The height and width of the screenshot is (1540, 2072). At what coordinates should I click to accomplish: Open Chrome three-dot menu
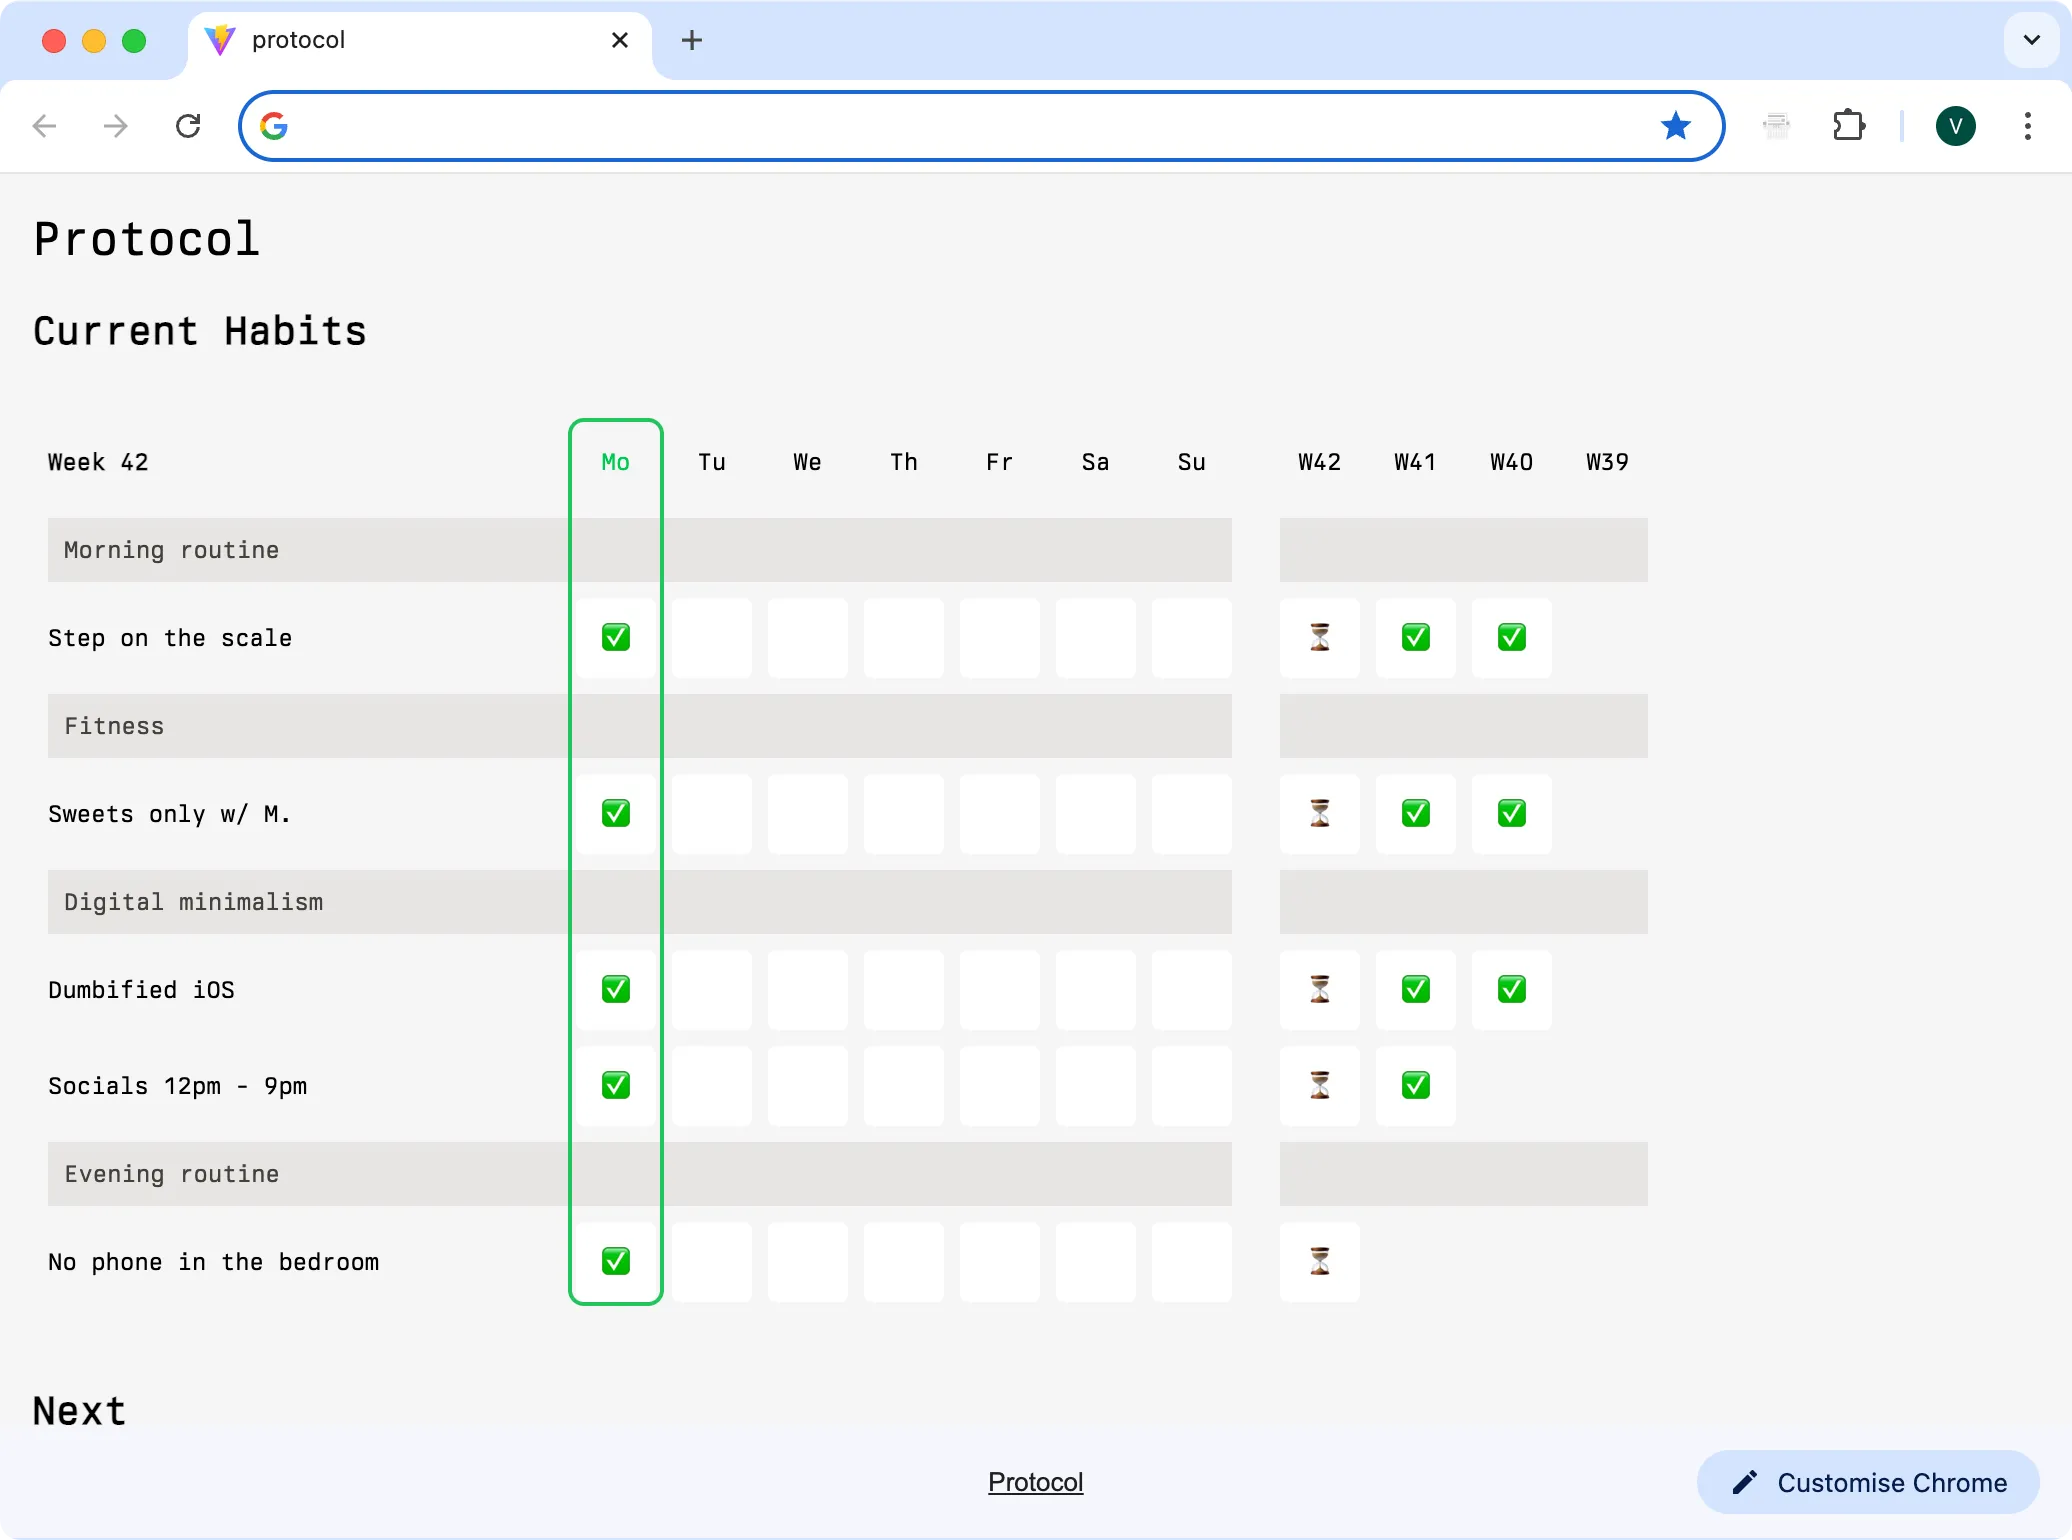2027,126
